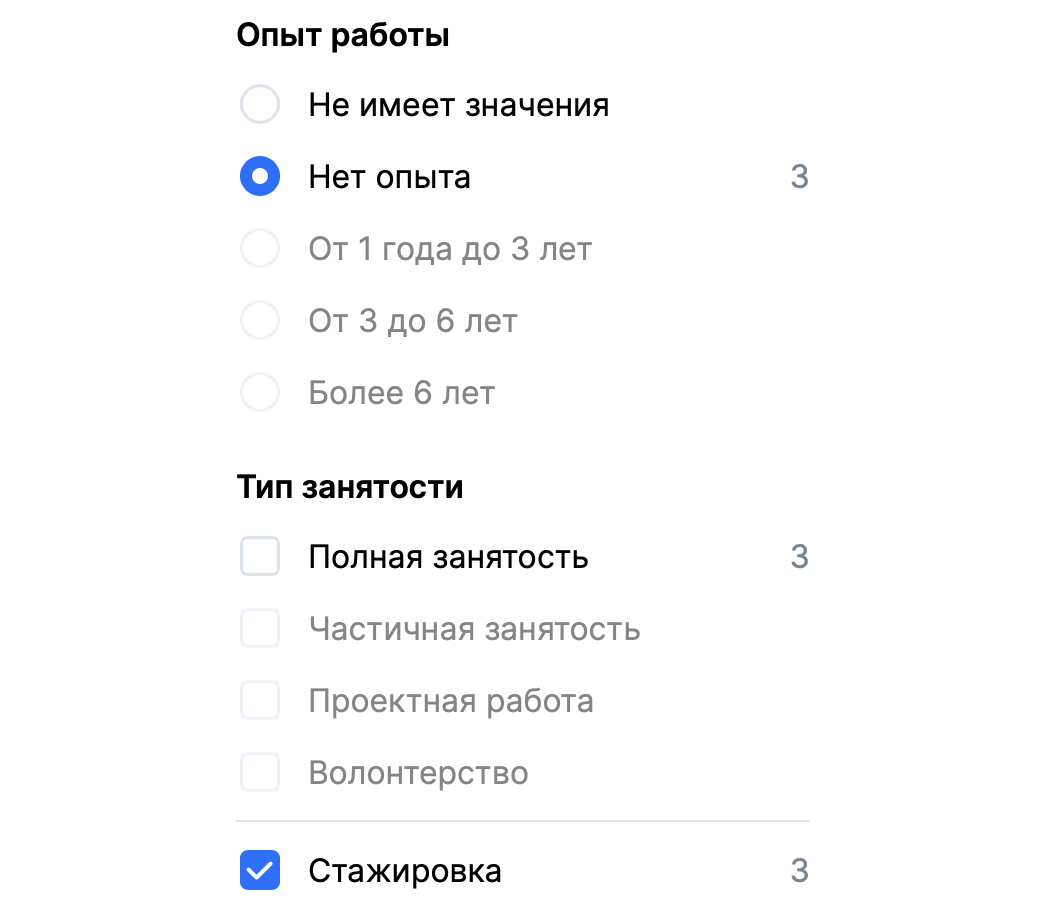Click the 'Более 6 лет' label text

401,393
